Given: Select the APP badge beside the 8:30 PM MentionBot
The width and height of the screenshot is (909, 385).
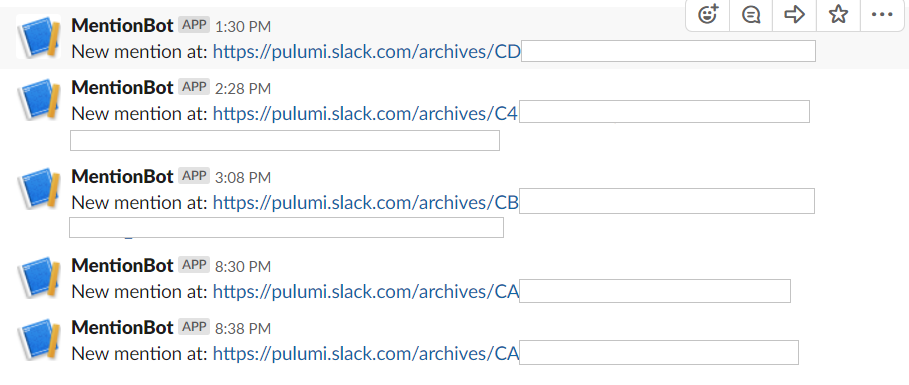Looking at the screenshot, I should [194, 265].
